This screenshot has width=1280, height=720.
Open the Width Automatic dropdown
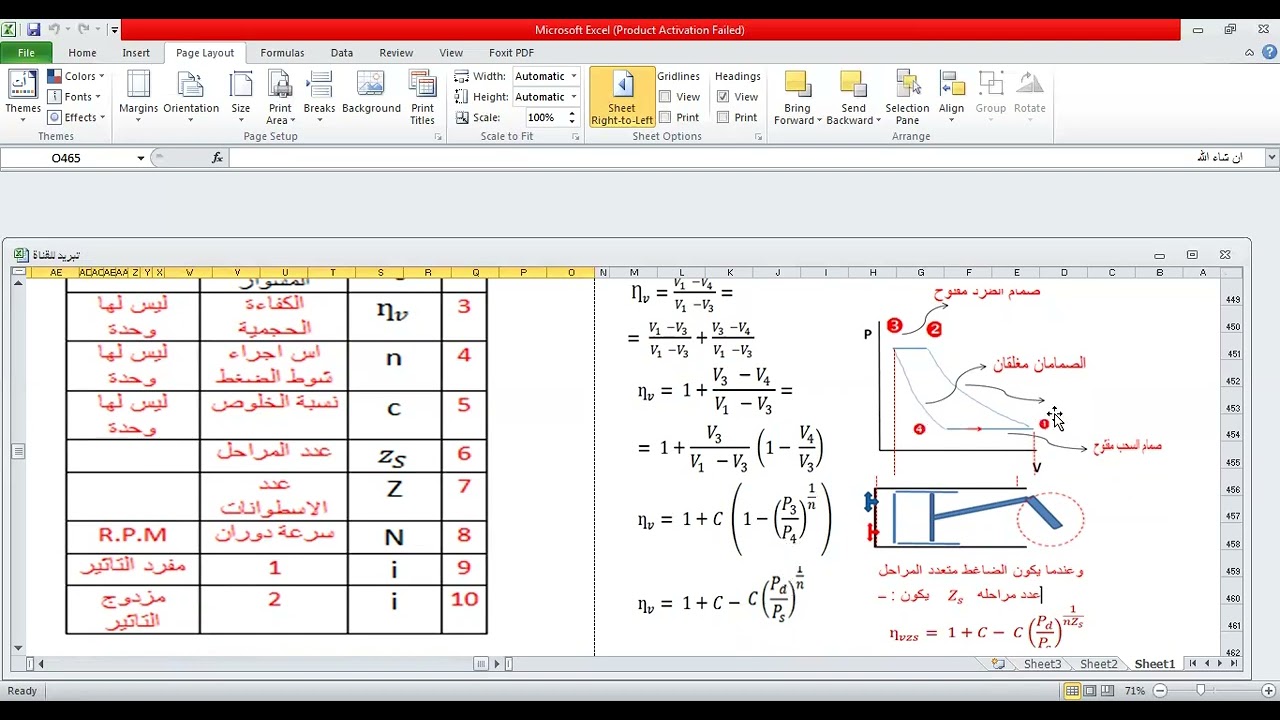574,76
